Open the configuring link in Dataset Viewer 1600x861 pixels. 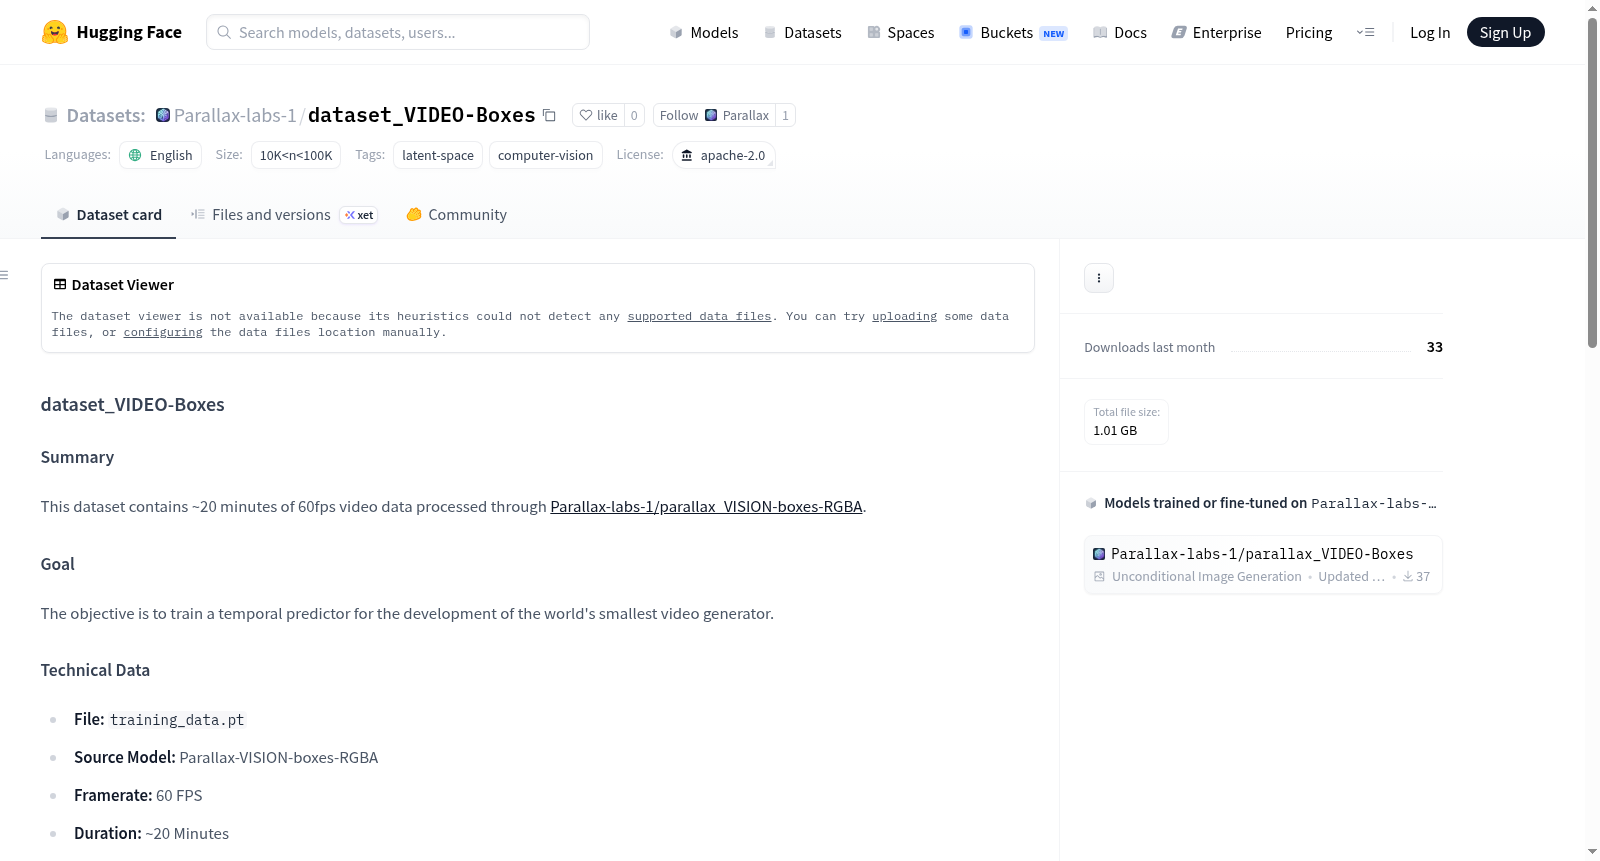(x=163, y=332)
